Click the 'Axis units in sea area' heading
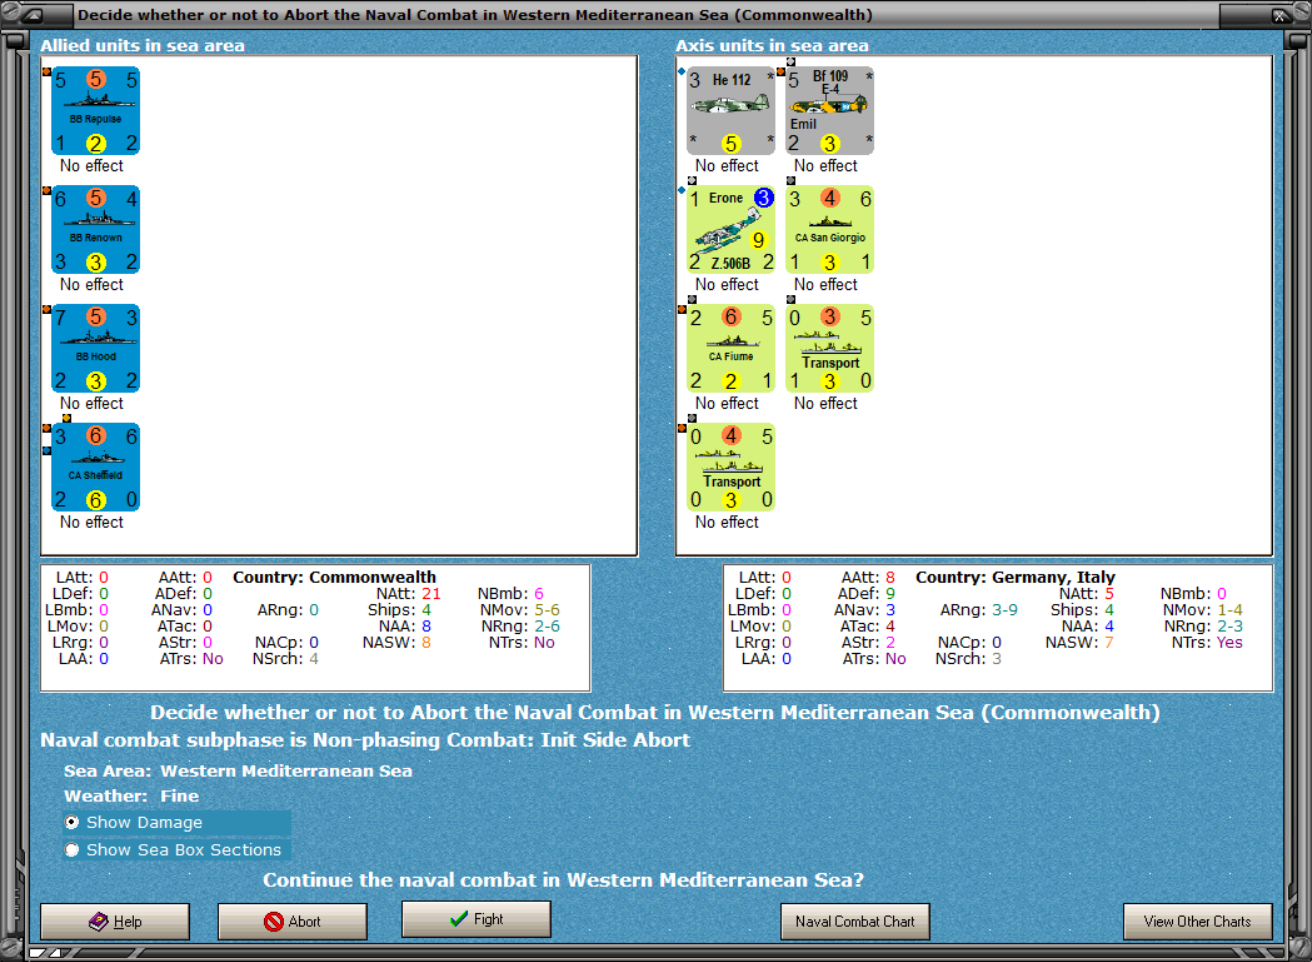This screenshot has height=962, width=1312. click(772, 45)
